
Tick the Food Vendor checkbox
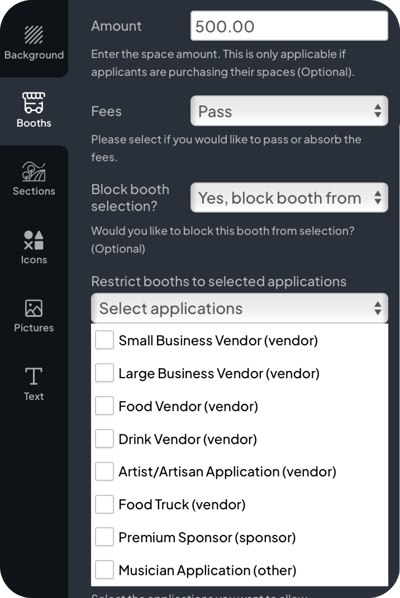[104, 405]
